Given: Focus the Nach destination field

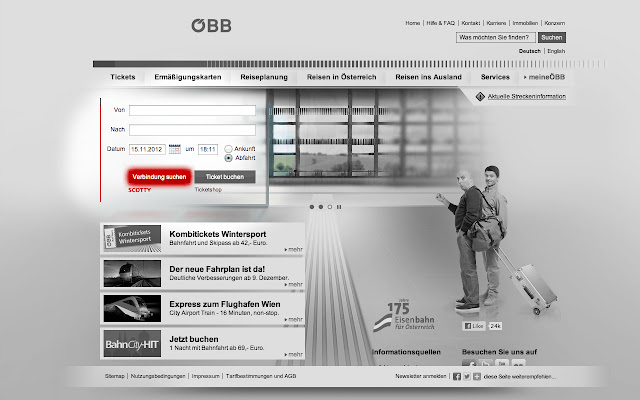Looking at the screenshot, I should (192, 130).
